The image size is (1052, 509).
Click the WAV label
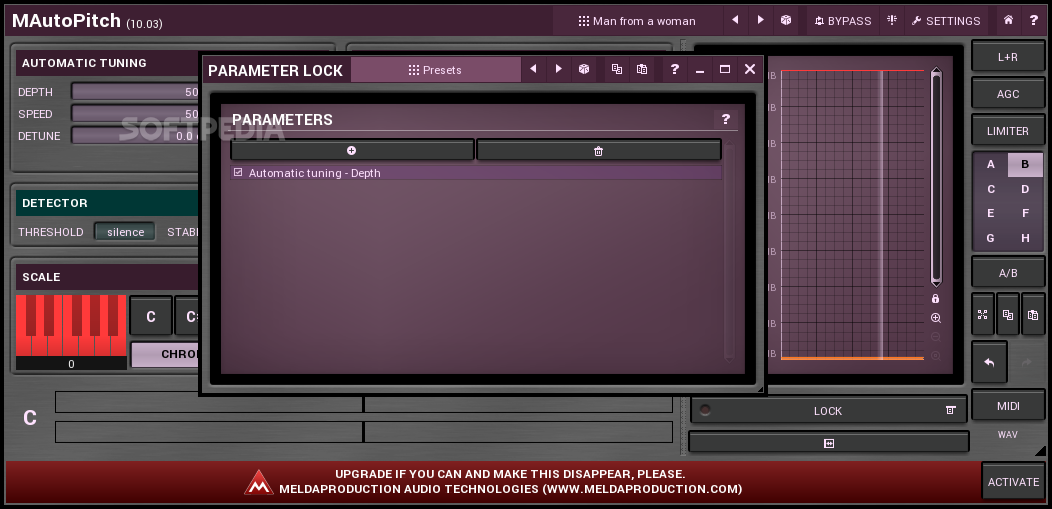[x=1008, y=435]
